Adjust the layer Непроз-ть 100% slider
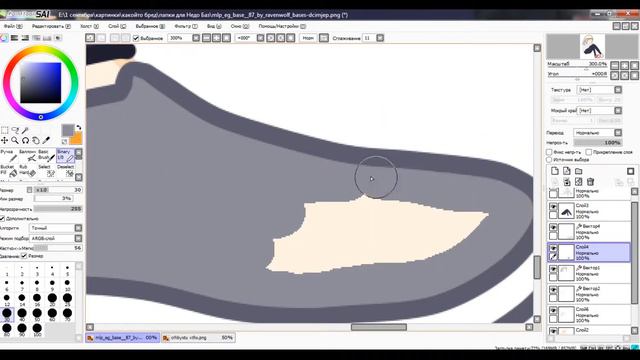Viewport: 640px width, 360px height. point(598,142)
